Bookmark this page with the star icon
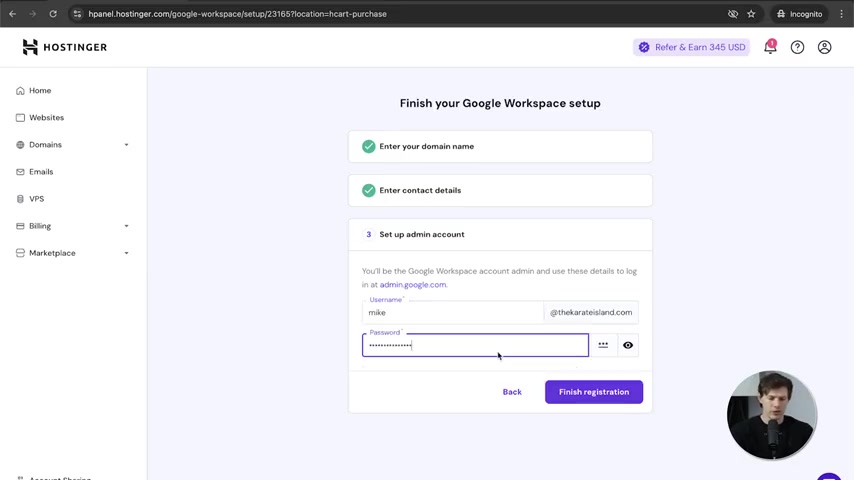 point(751,14)
